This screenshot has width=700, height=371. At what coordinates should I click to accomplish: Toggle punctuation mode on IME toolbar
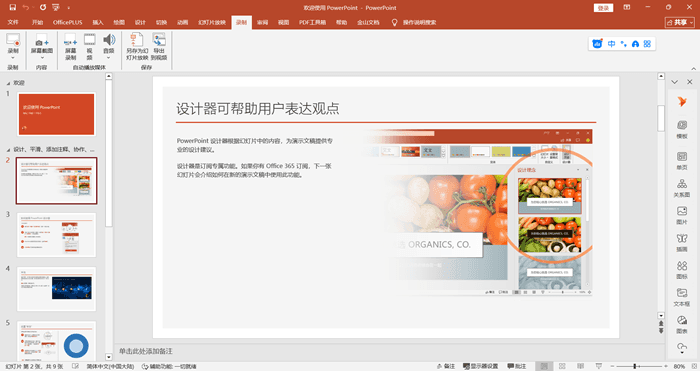(x=624, y=44)
